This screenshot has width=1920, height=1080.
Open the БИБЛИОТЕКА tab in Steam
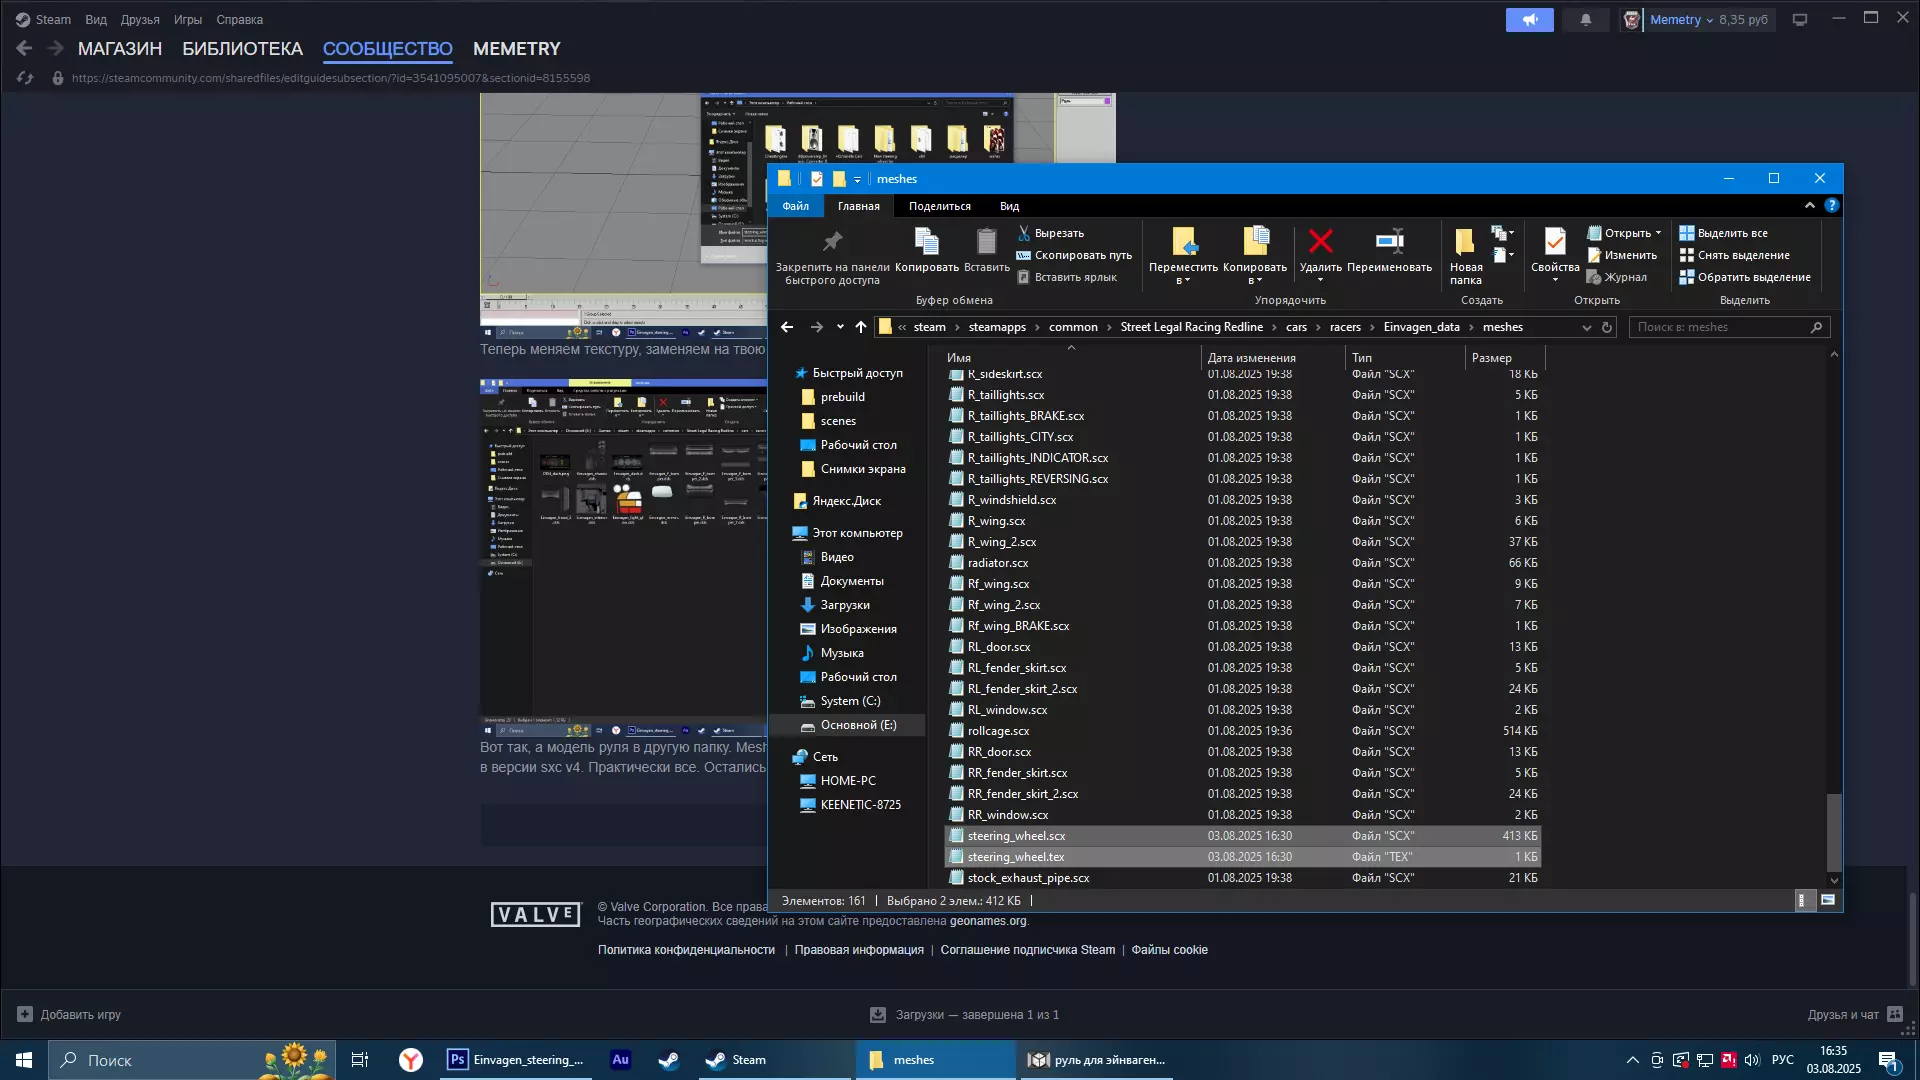(242, 49)
